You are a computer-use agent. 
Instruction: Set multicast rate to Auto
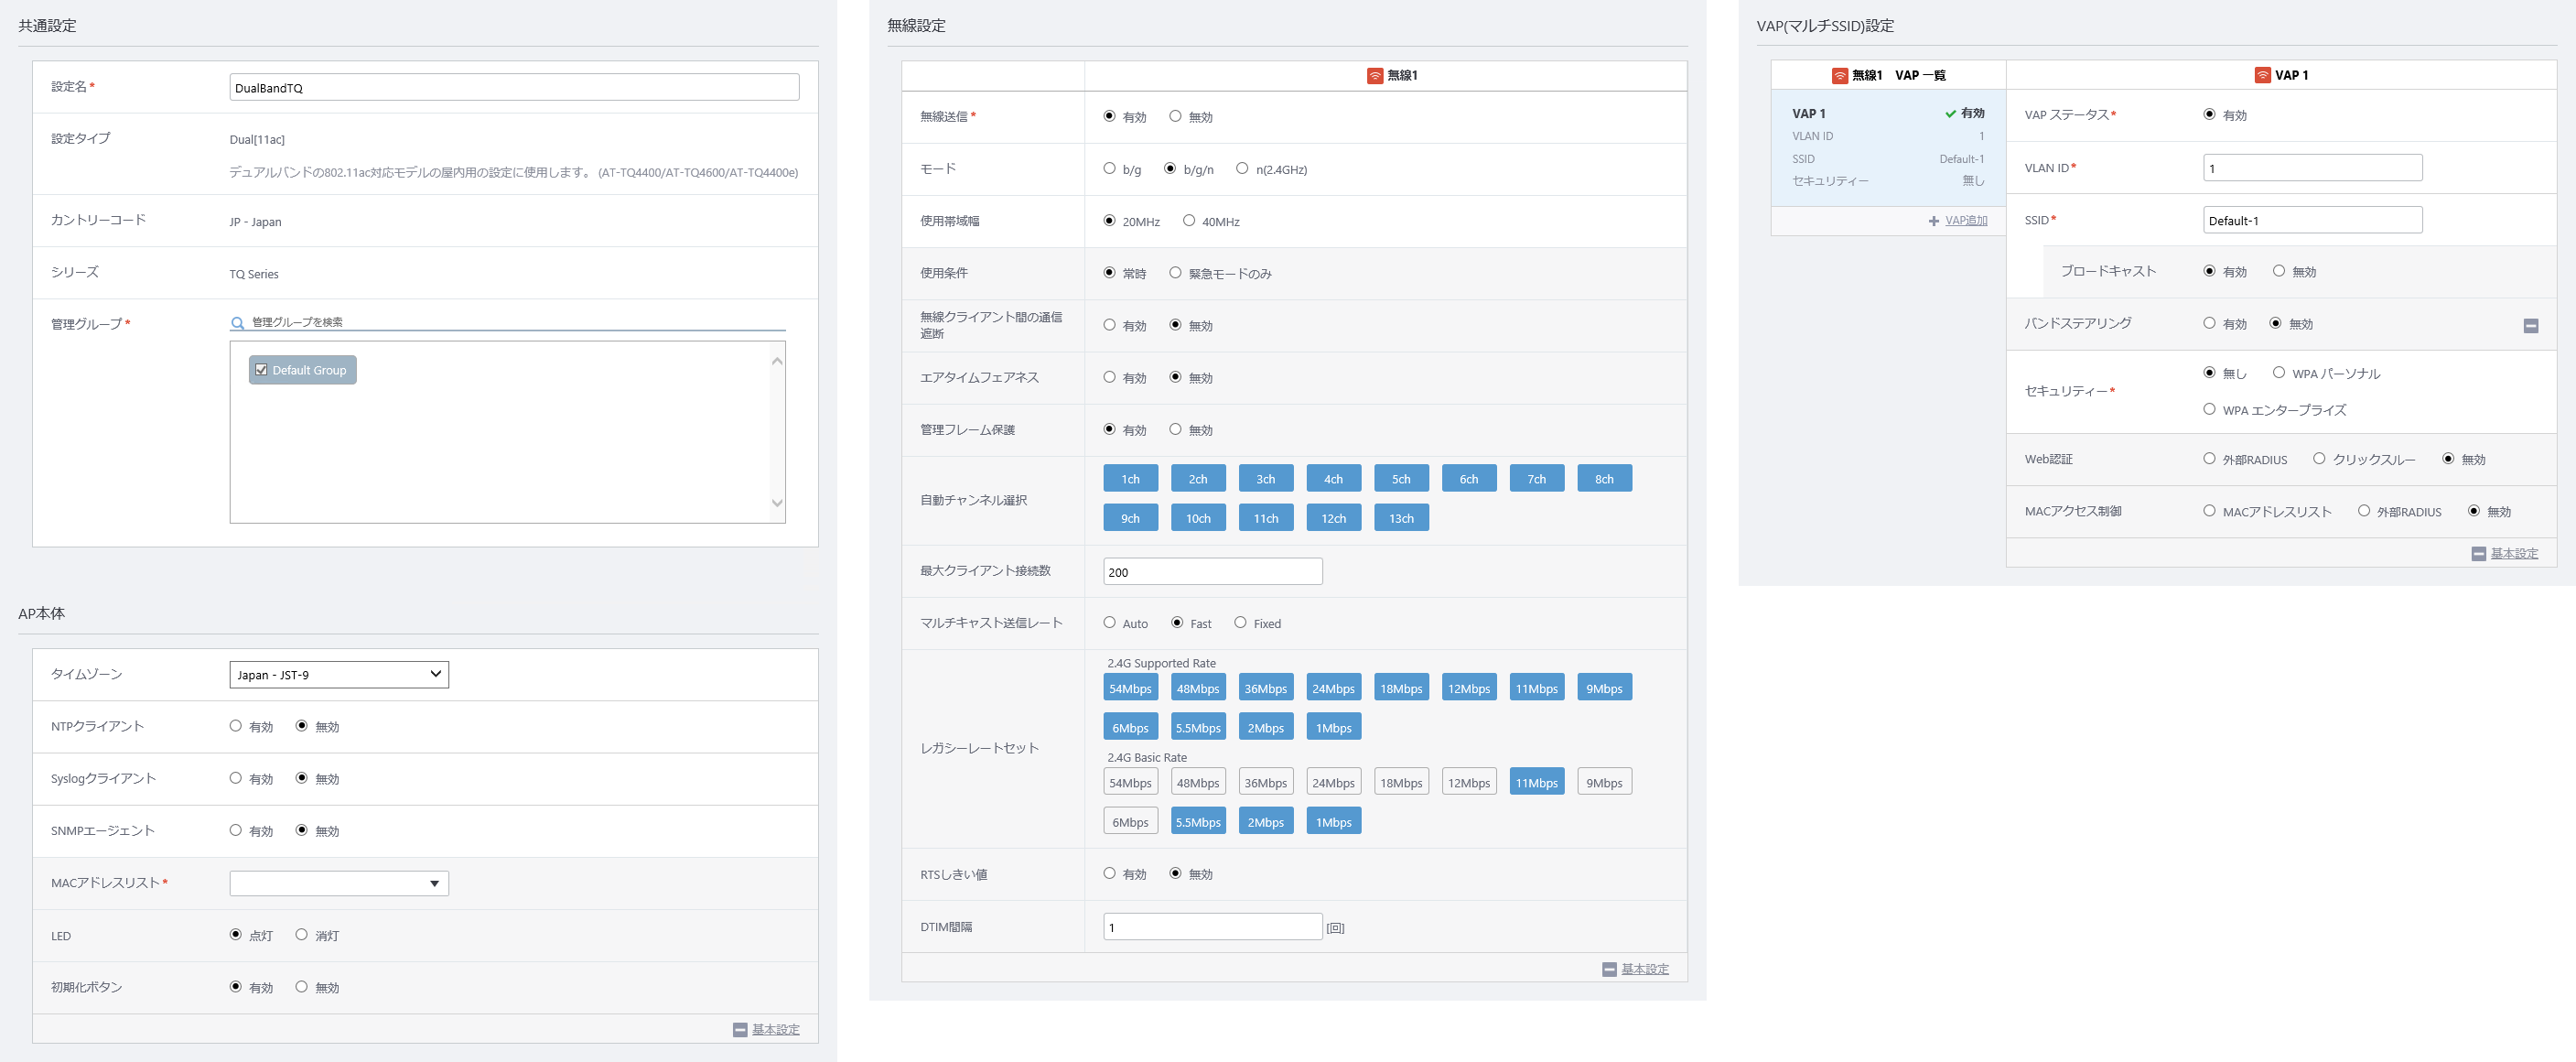point(1109,623)
